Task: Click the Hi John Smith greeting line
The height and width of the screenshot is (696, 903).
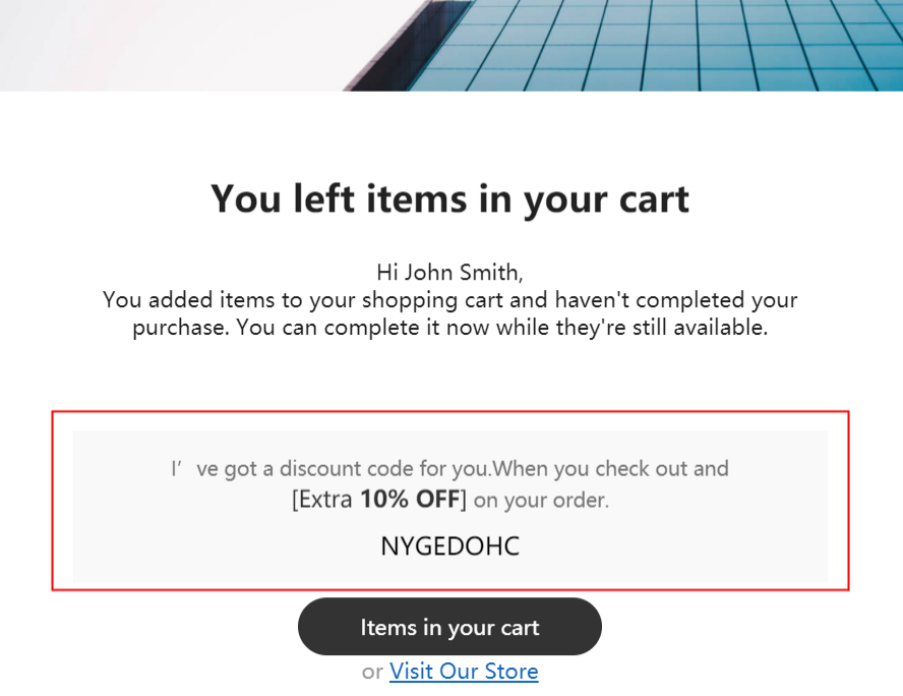Action: [450, 272]
